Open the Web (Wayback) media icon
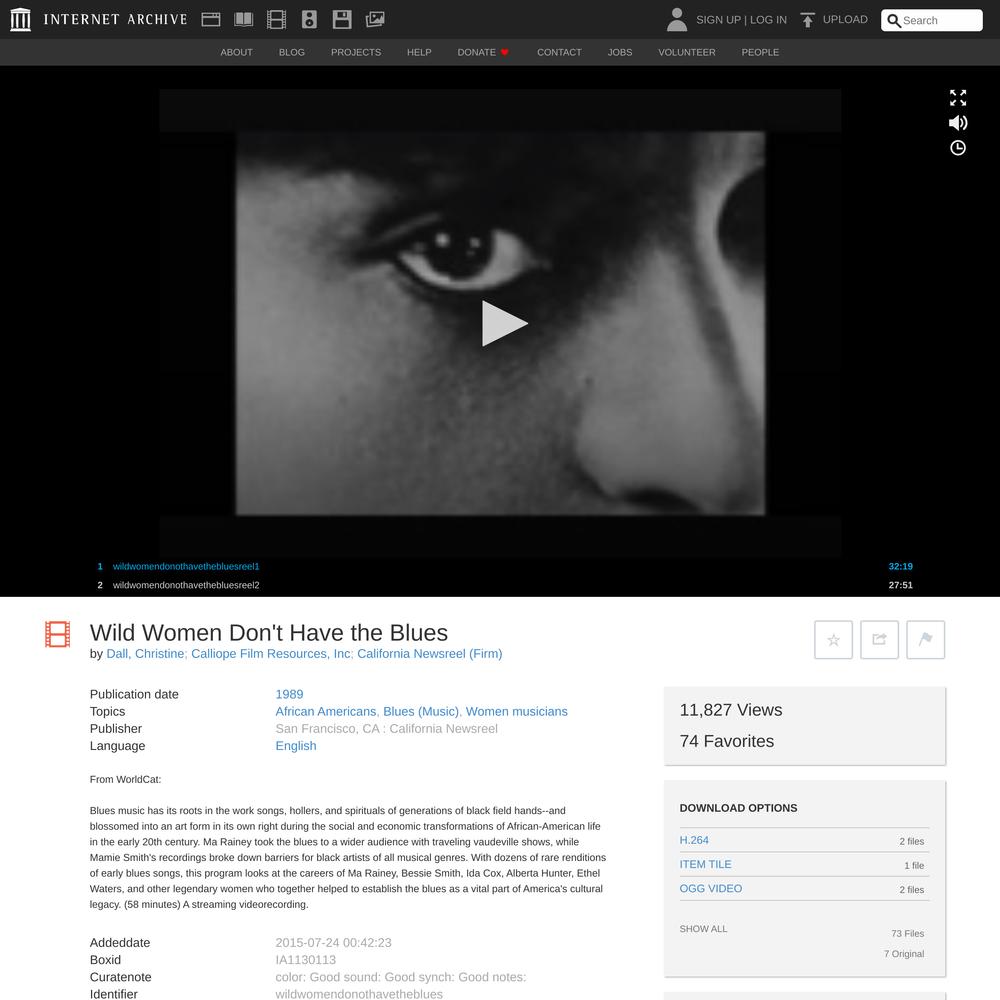1000x1000 pixels. (x=210, y=20)
